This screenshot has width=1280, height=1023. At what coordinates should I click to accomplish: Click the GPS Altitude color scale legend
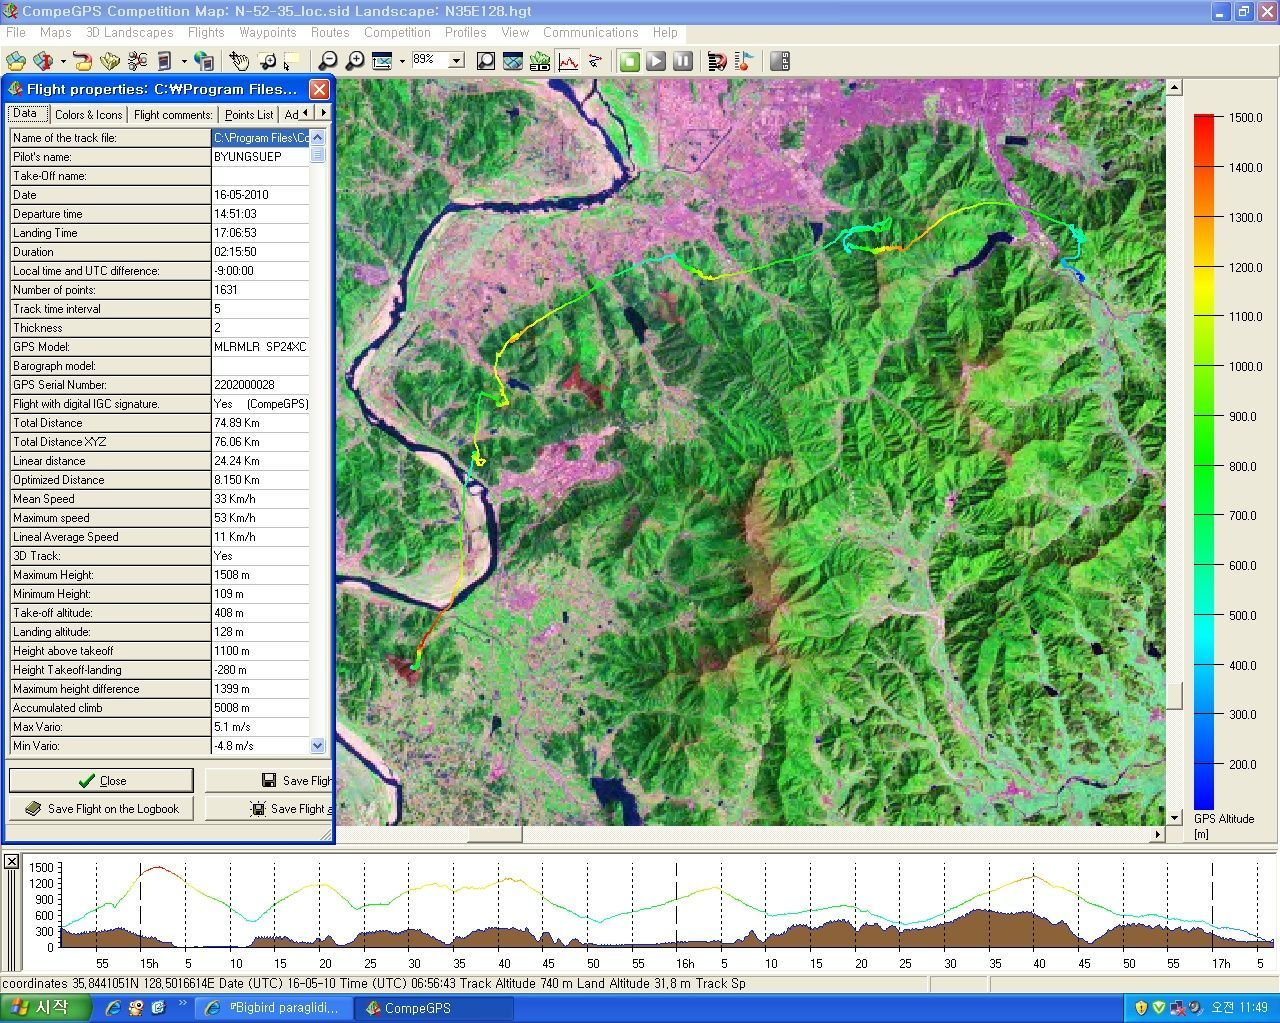click(x=1204, y=462)
